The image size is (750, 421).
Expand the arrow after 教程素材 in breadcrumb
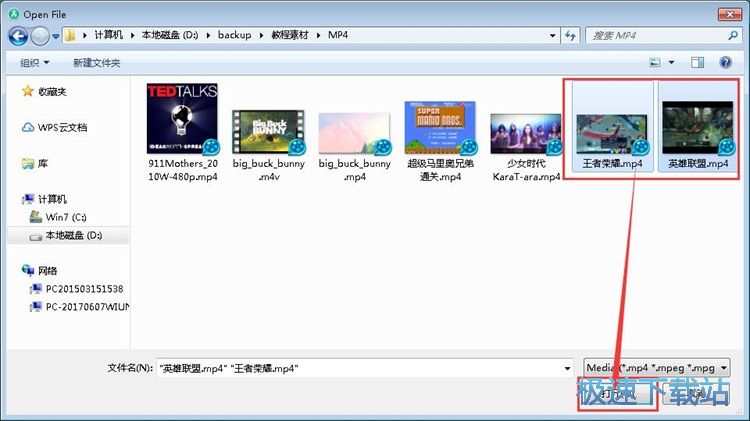click(x=318, y=35)
